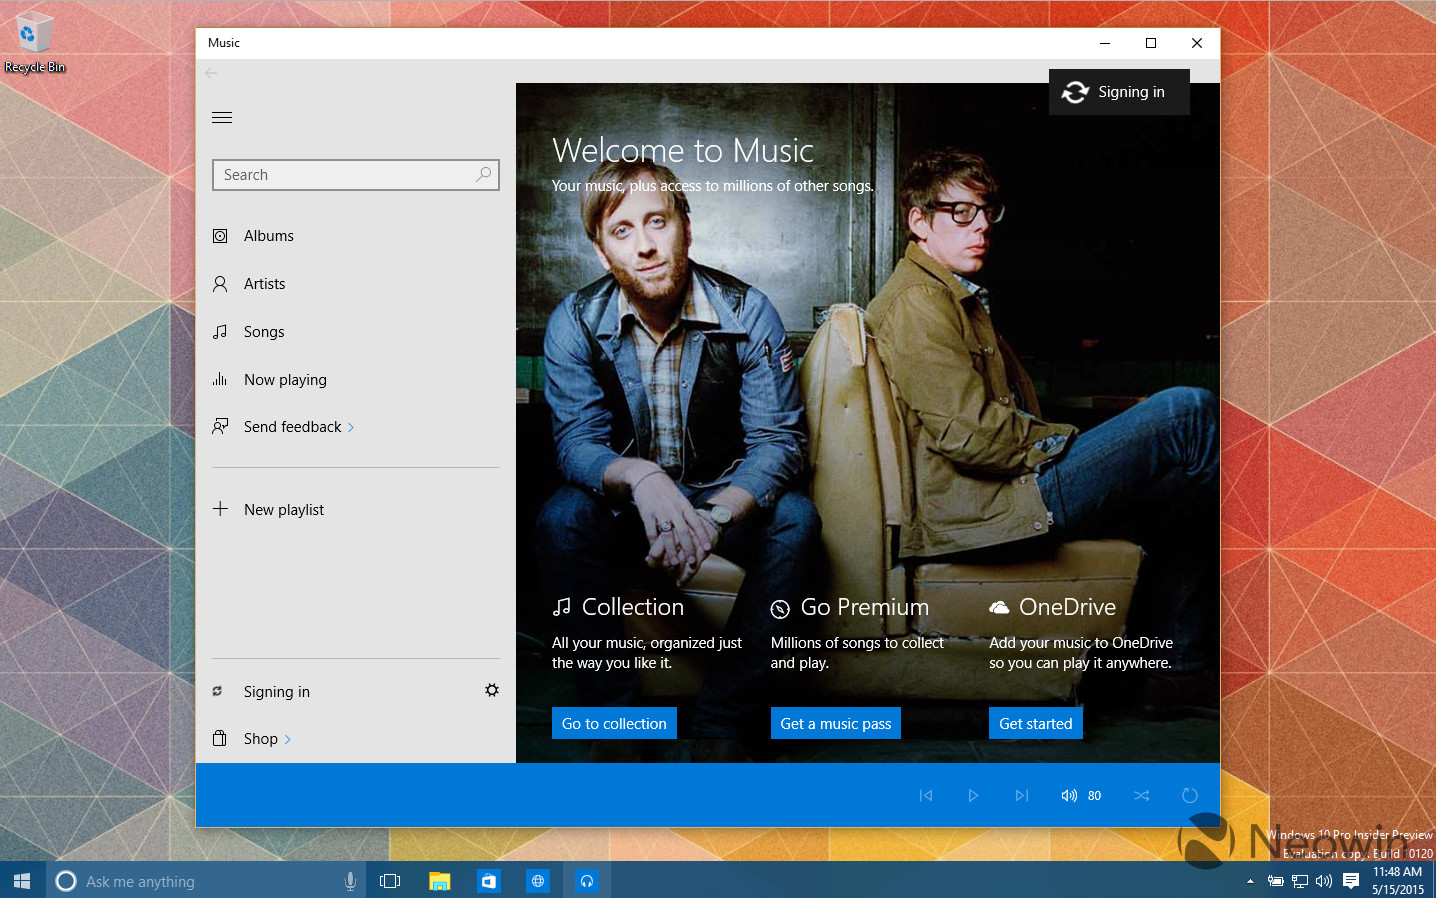Show hidden system tray icons
This screenshot has height=898, width=1436.
coord(1250,881)
